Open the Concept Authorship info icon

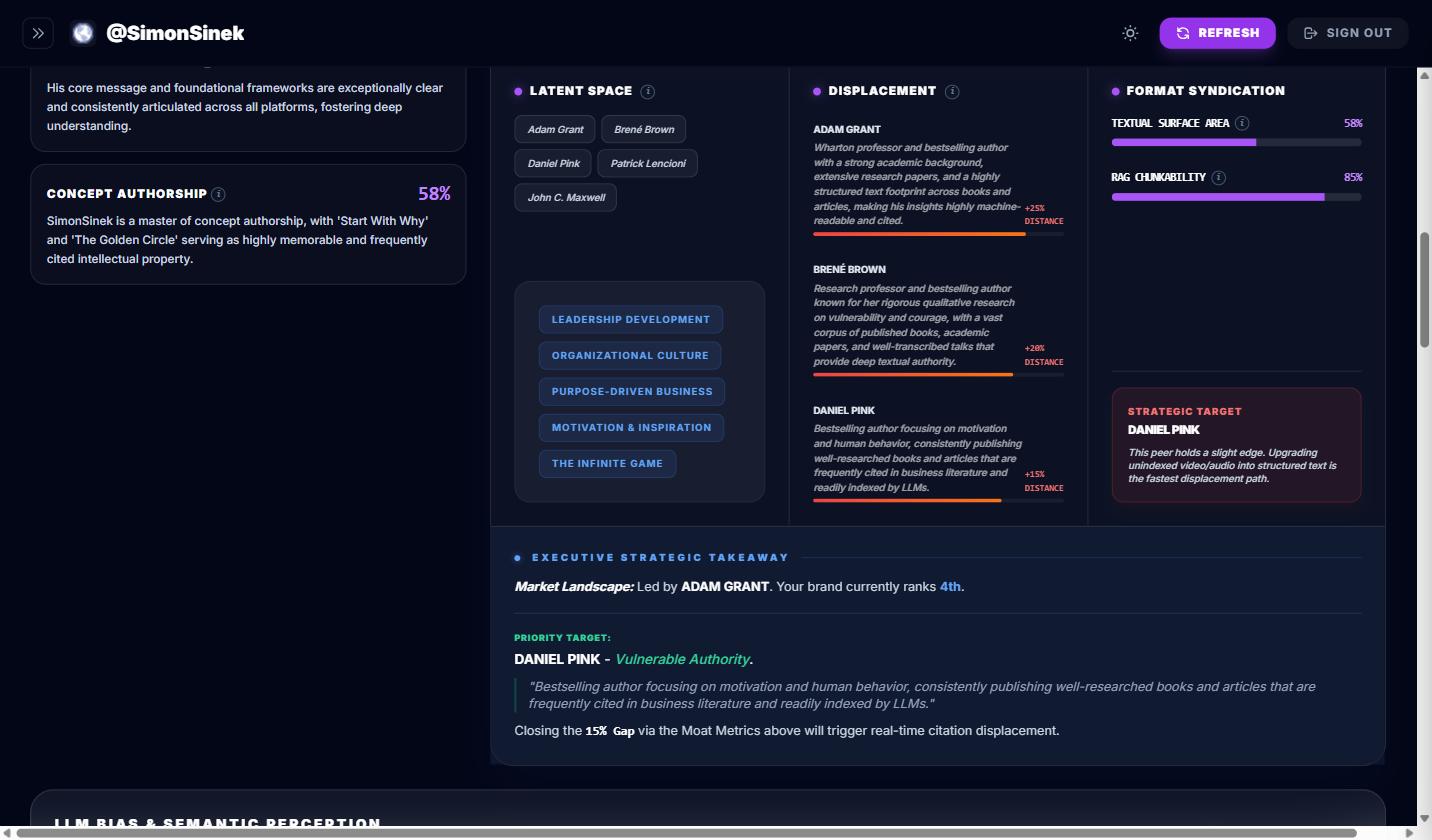tap(218, 194)
